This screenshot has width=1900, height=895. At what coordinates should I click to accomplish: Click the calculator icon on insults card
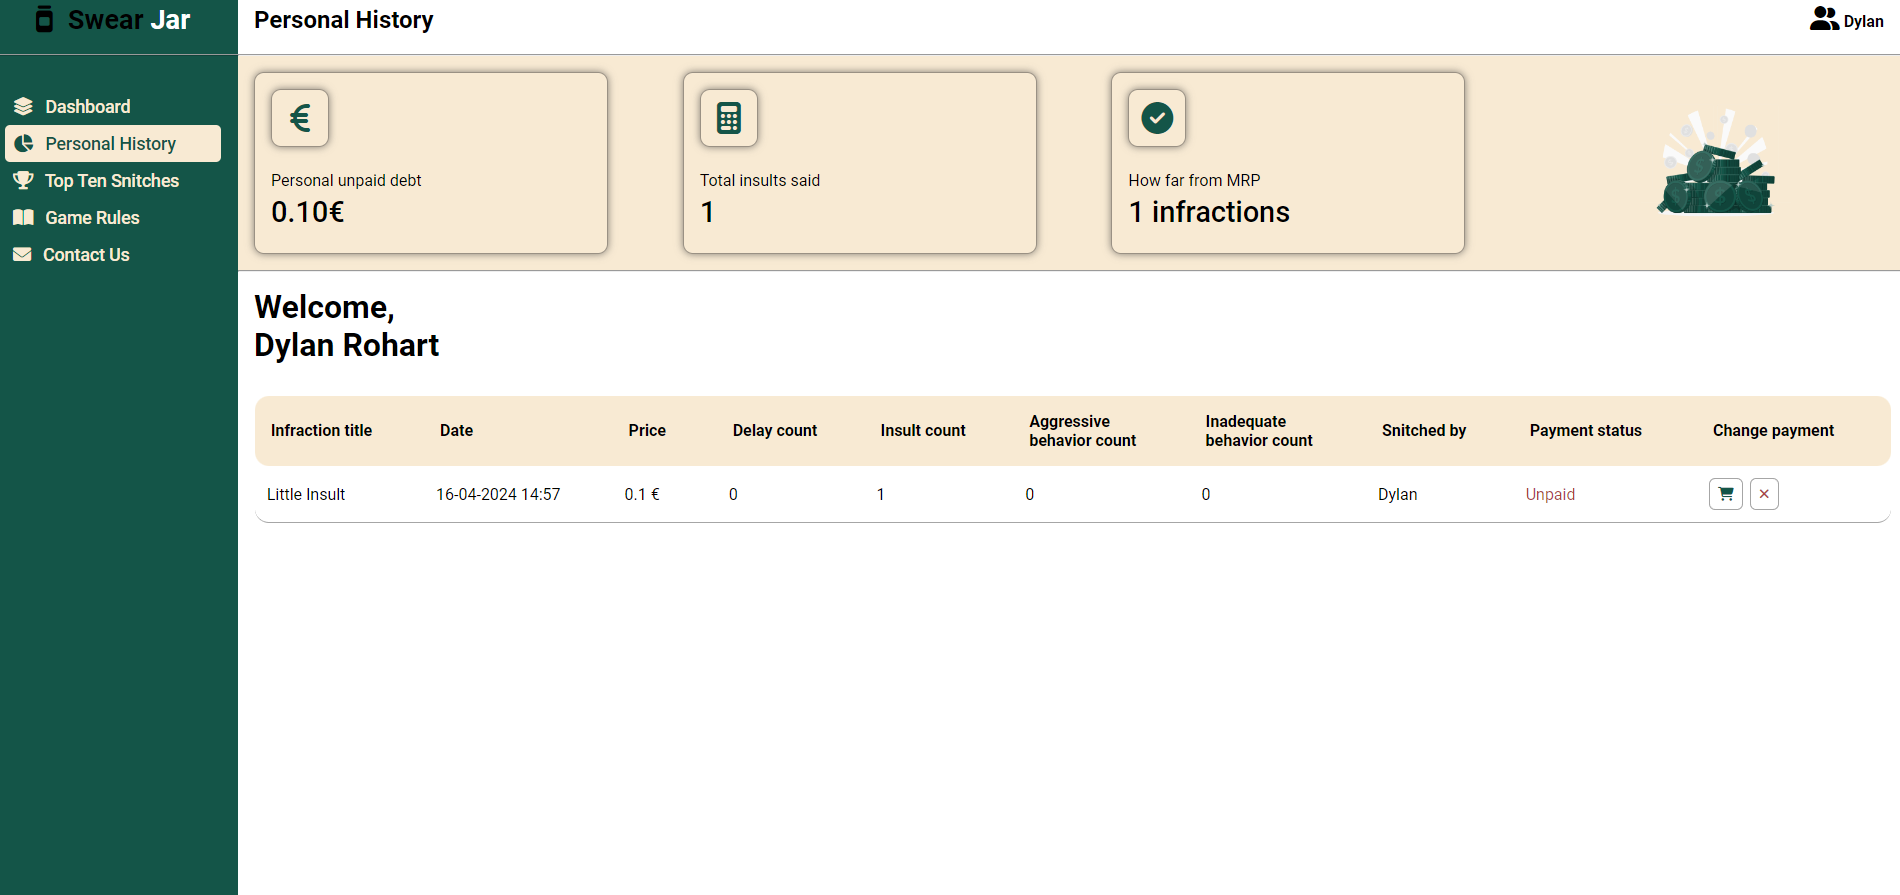(729, 118)
